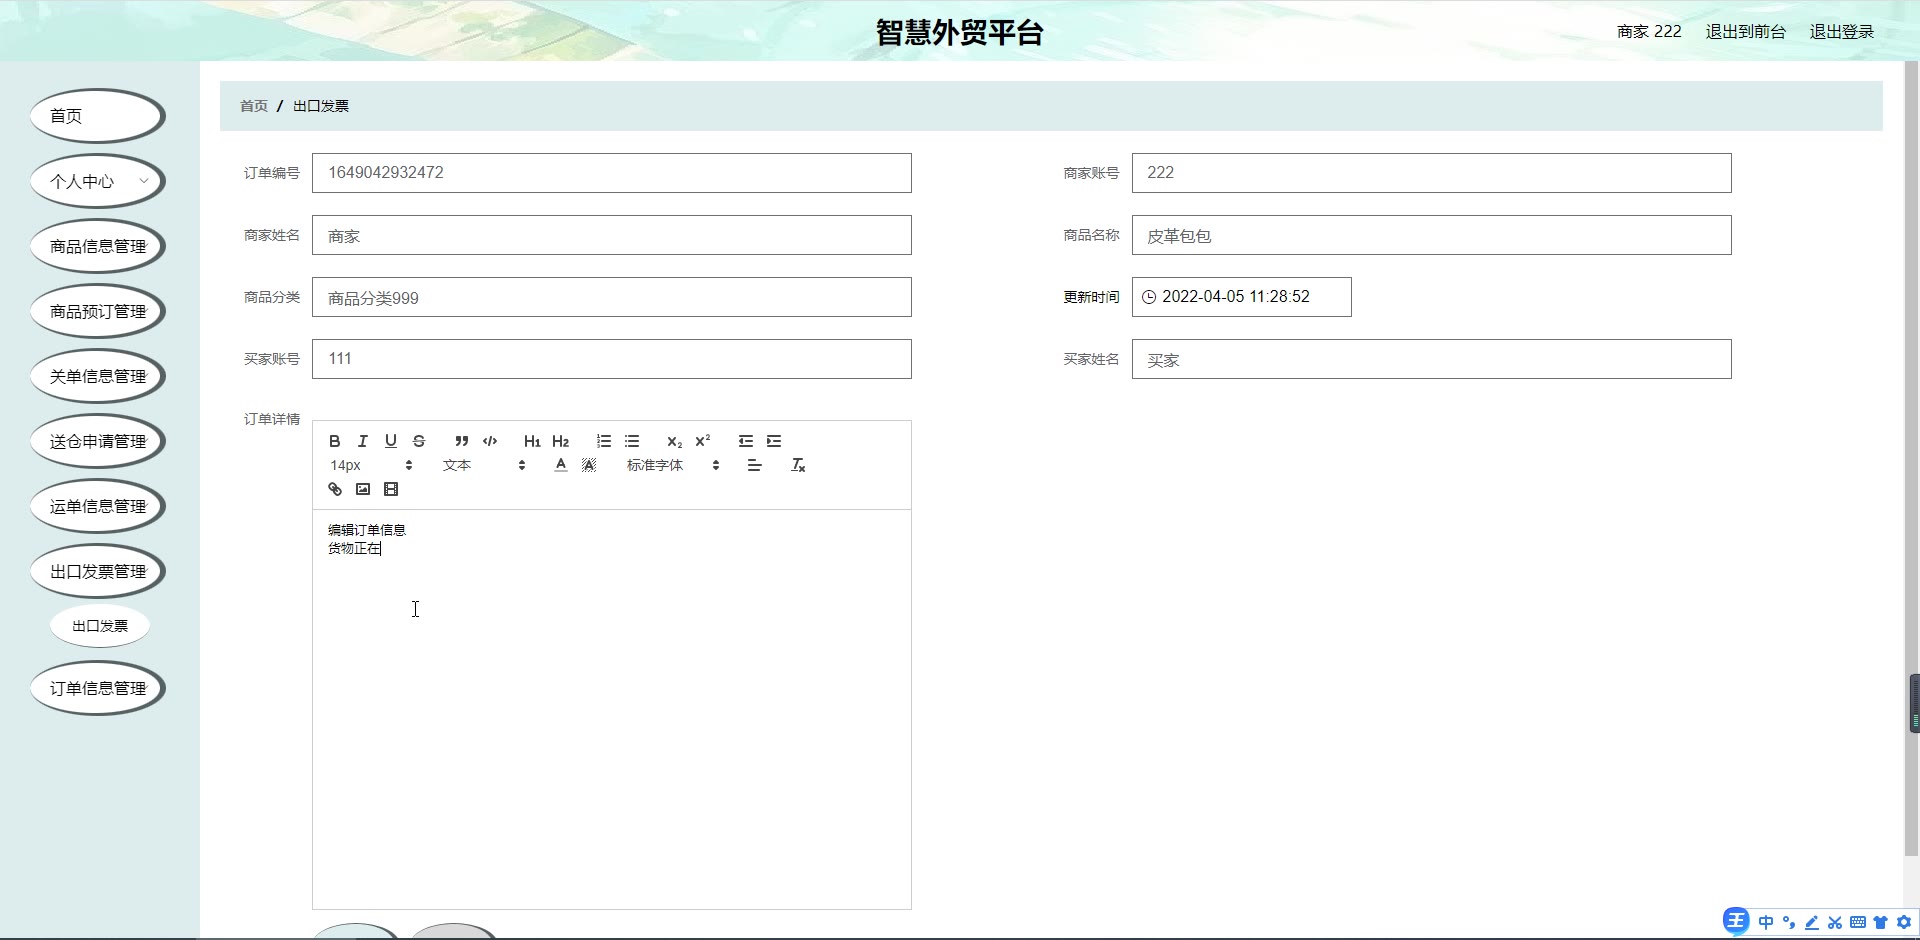Create an ordered numbered list
Screen dimensions: 1920x940
coord(604,441)
